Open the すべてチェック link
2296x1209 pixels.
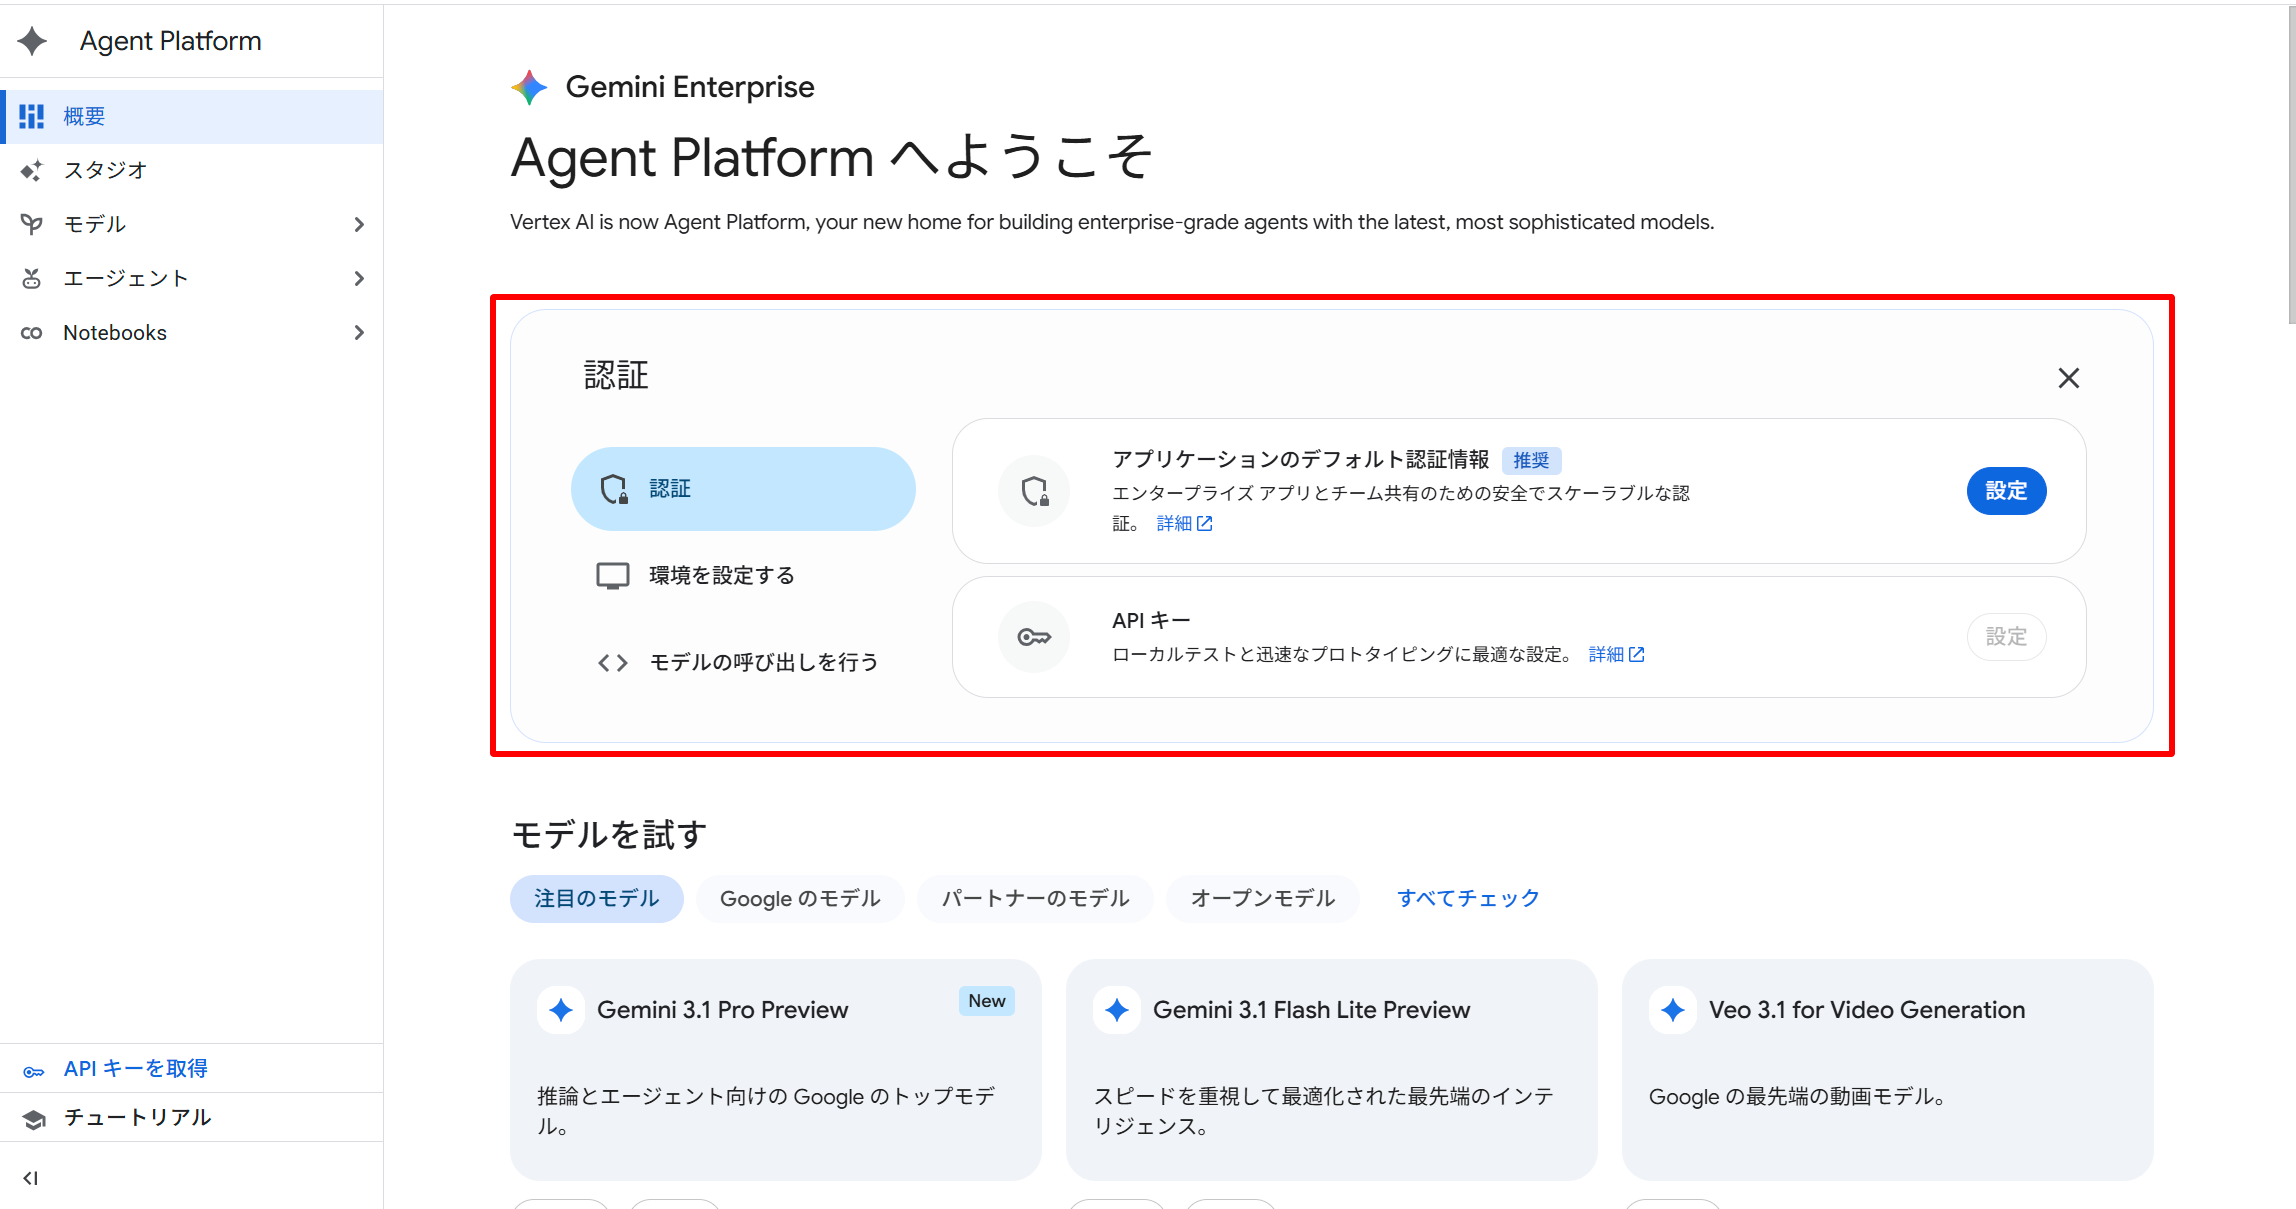coord(1467,899)
